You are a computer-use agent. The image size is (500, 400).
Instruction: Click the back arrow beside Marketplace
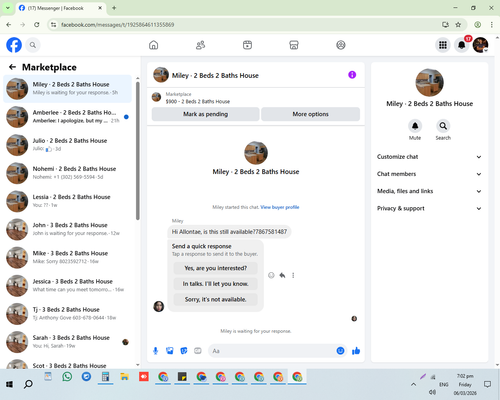pos(12,67)
